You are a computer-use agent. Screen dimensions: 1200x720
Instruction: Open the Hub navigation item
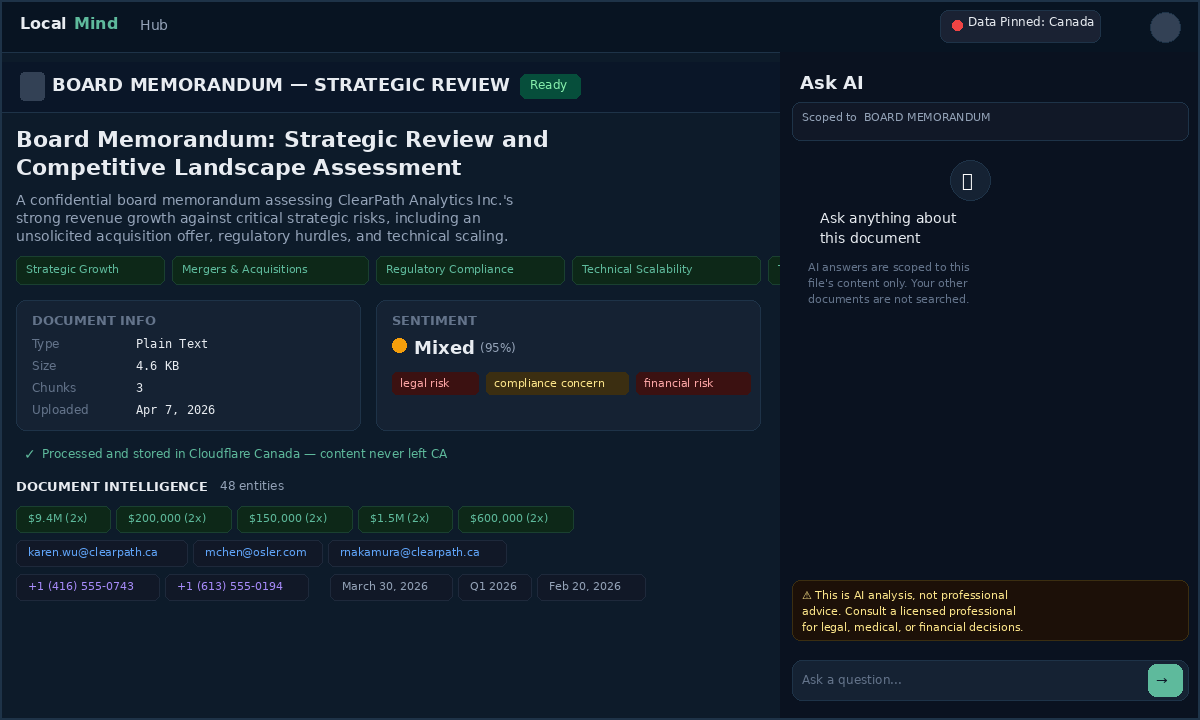tap(154, 25)
